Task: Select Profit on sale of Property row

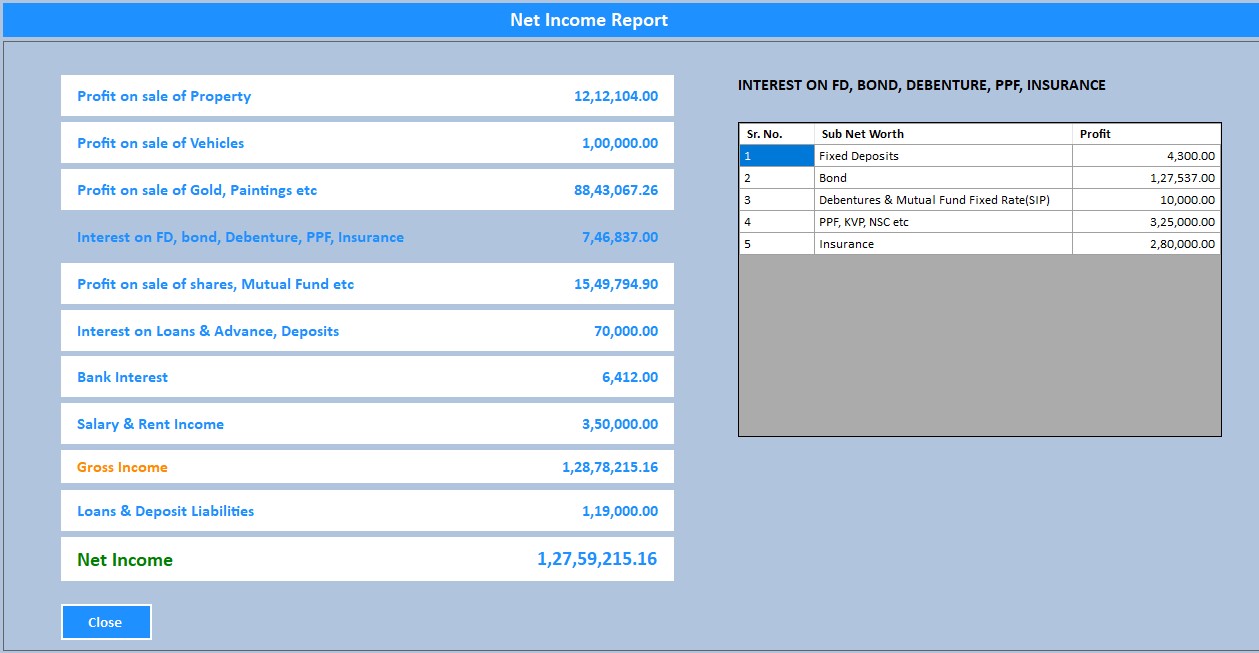Action: pos(366,96)
